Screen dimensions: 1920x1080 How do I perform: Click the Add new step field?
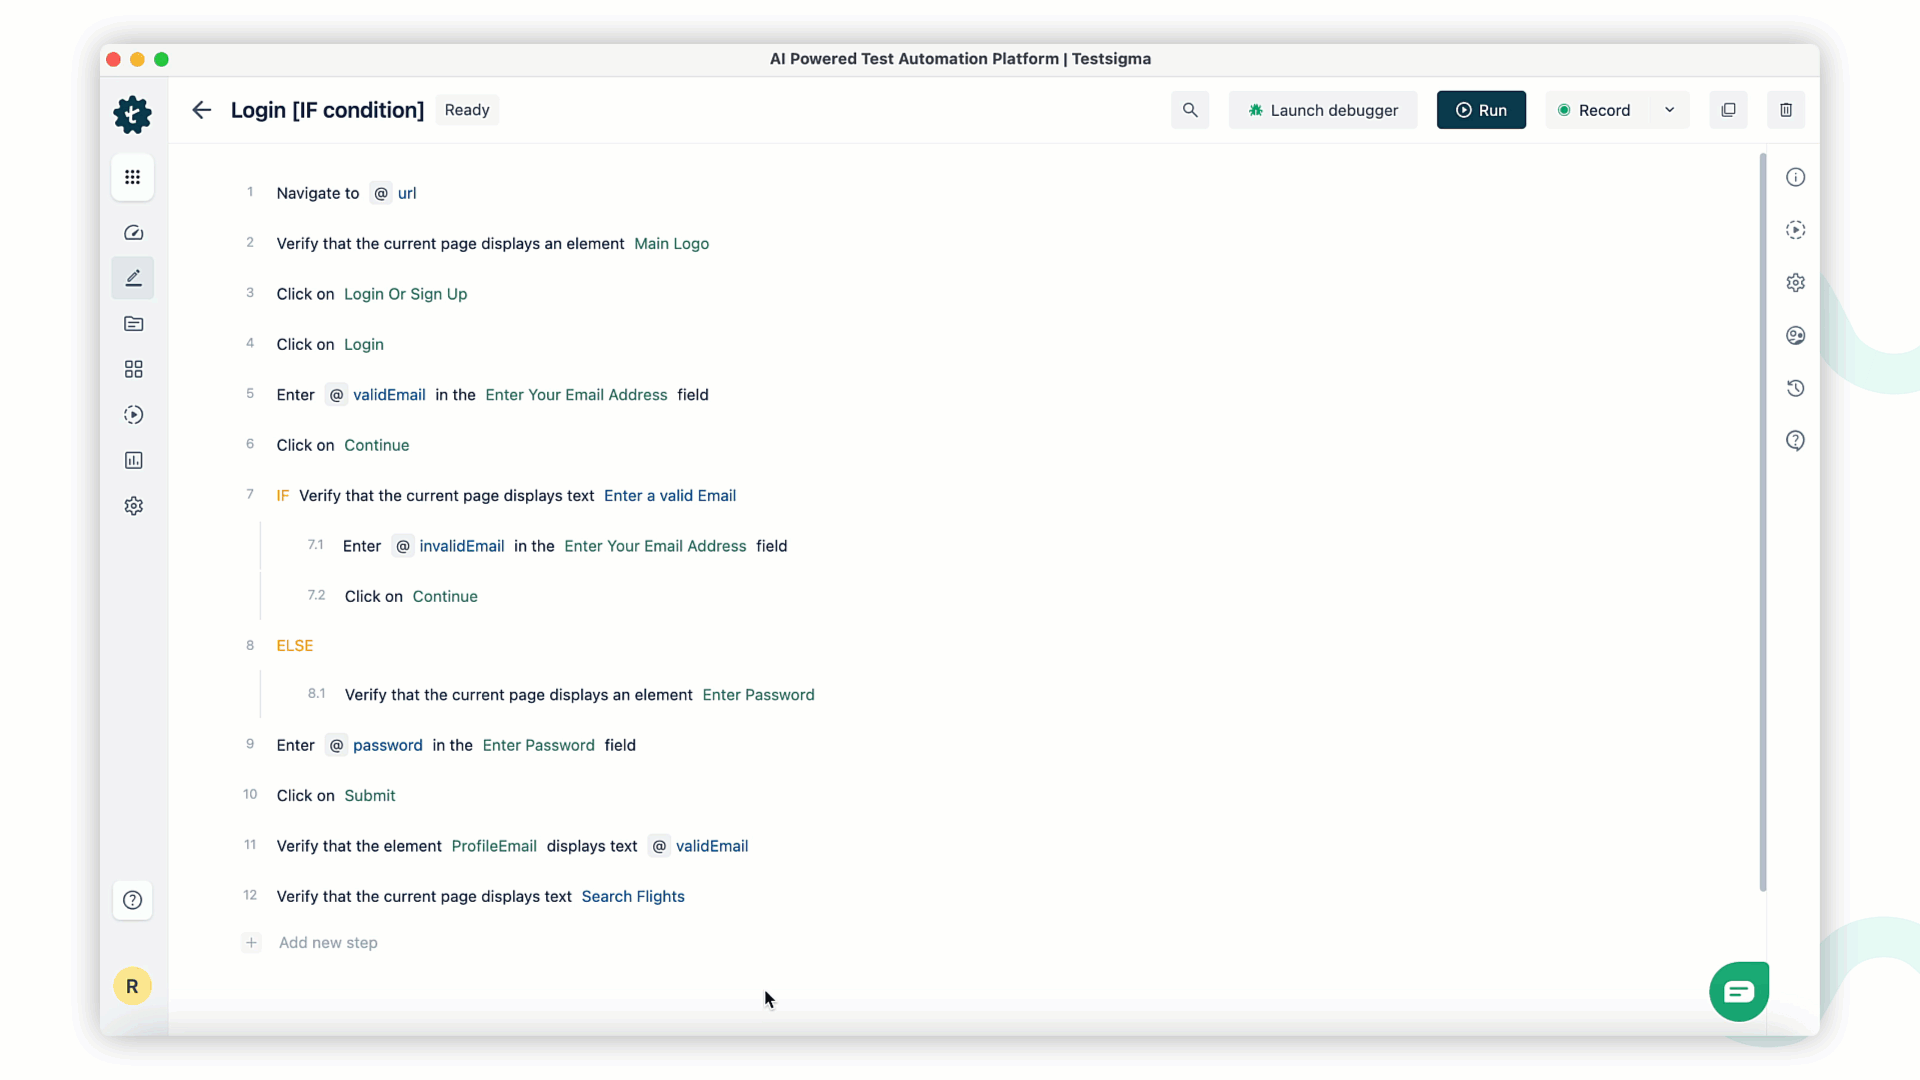(x=328, y=943)
